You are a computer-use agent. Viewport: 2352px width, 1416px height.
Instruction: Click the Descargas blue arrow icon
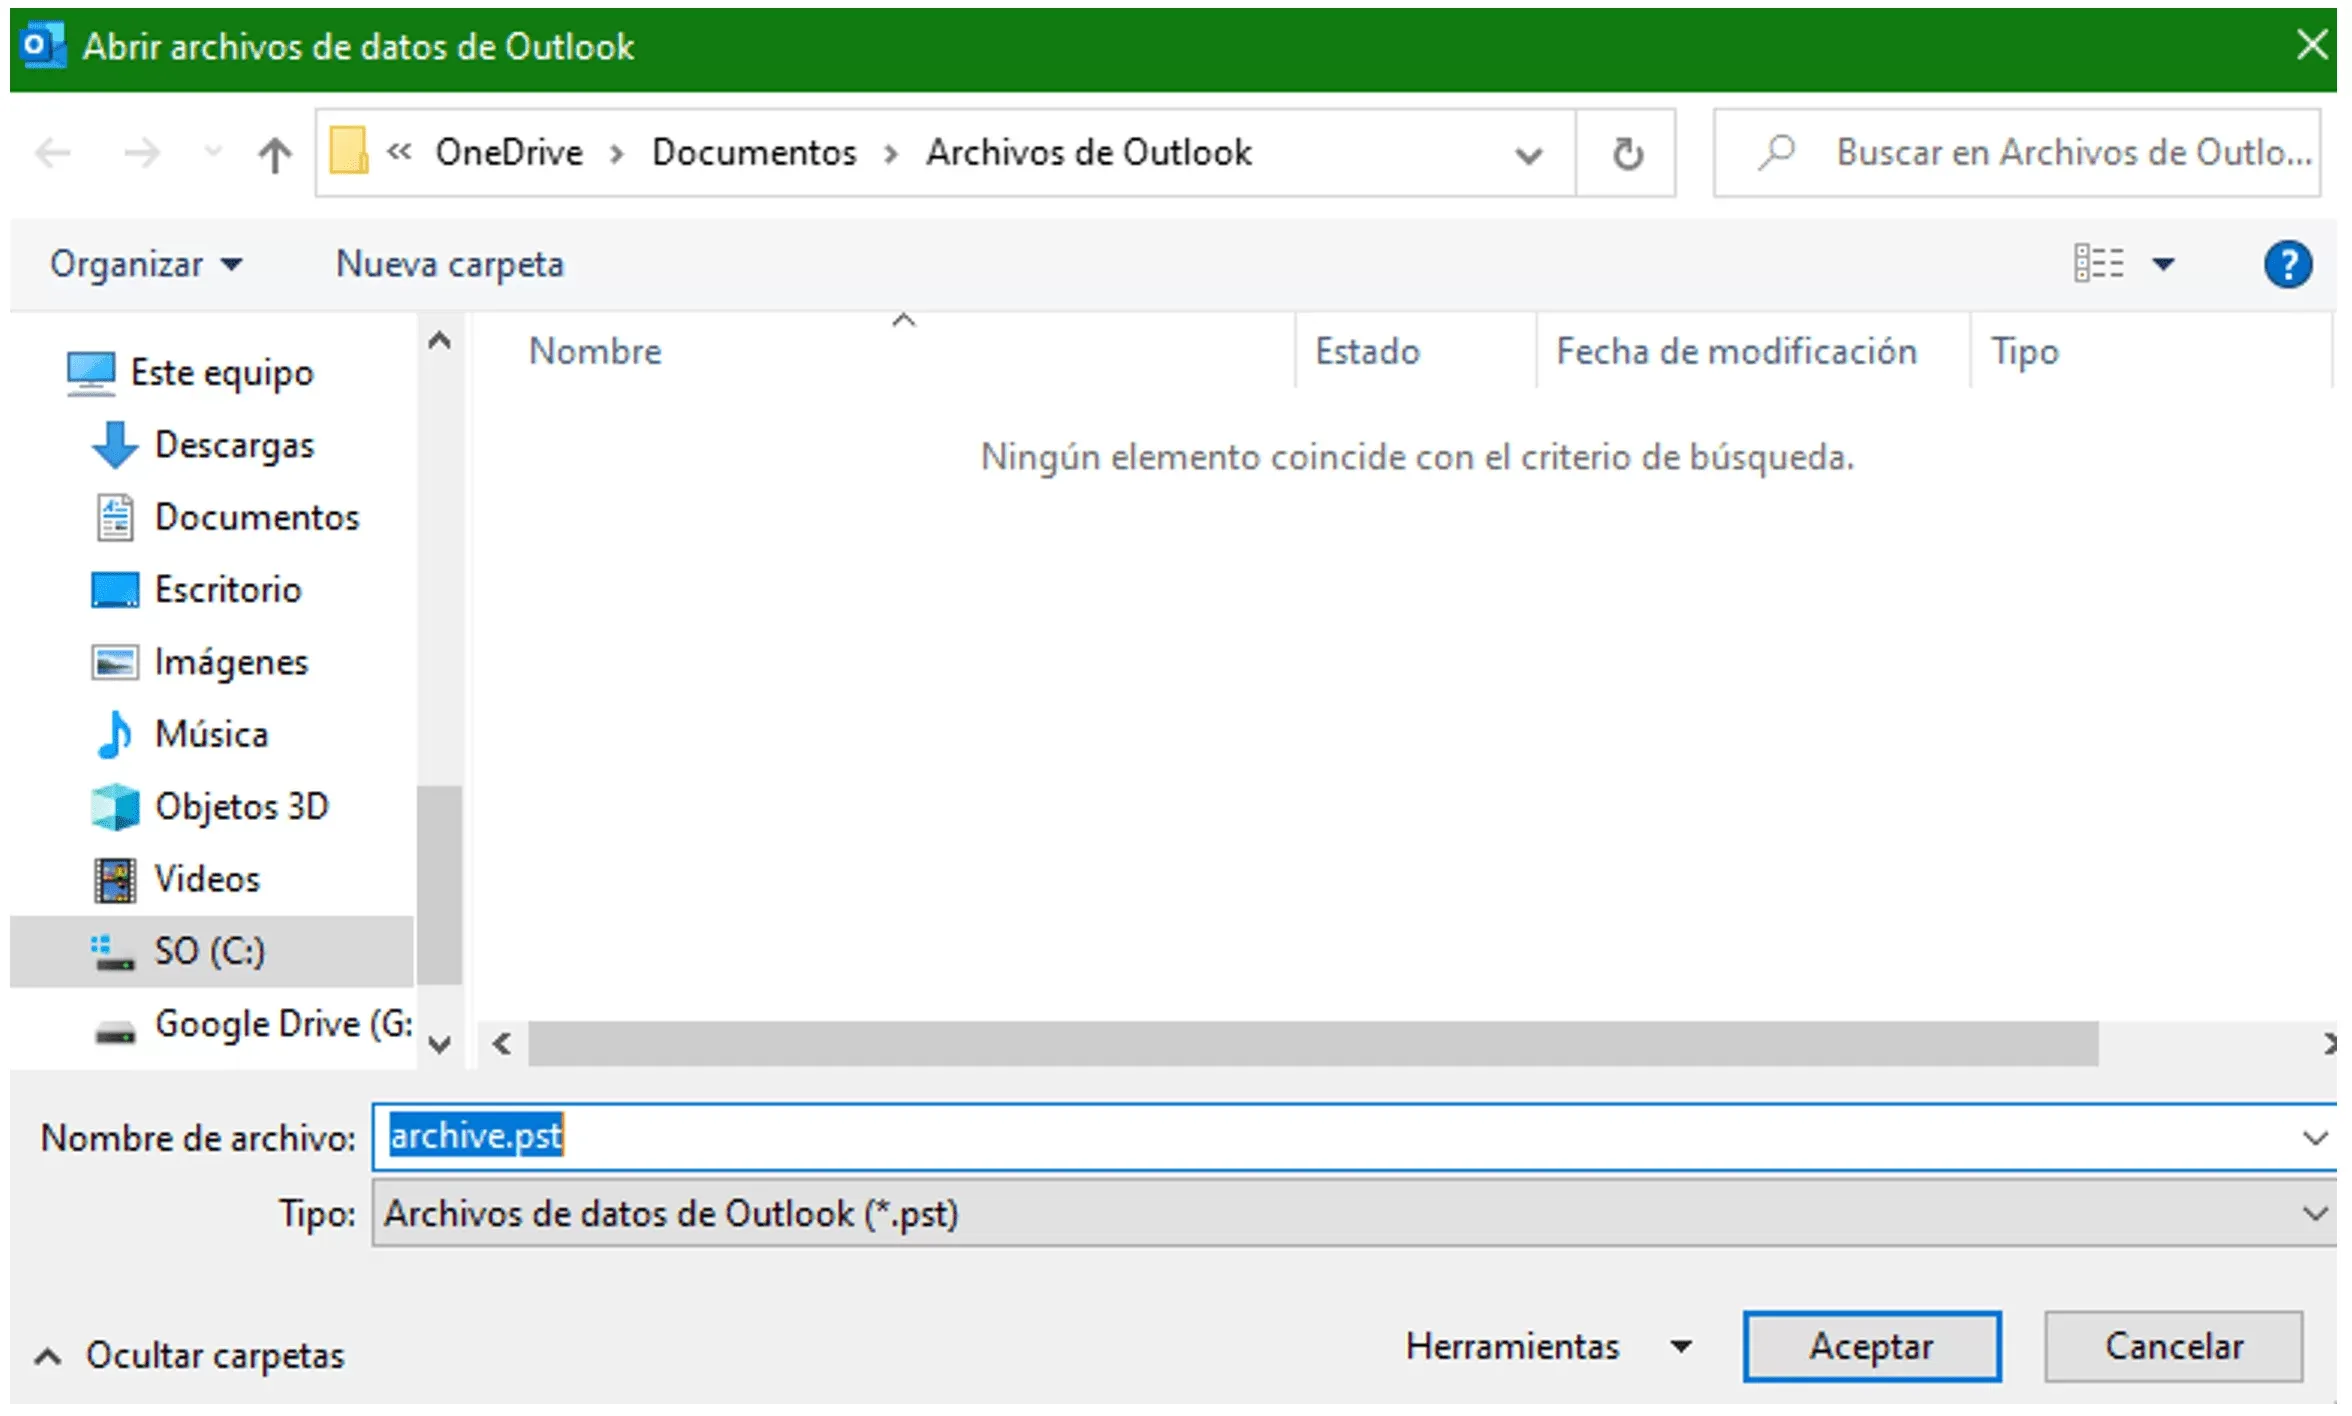coord(115,445)
